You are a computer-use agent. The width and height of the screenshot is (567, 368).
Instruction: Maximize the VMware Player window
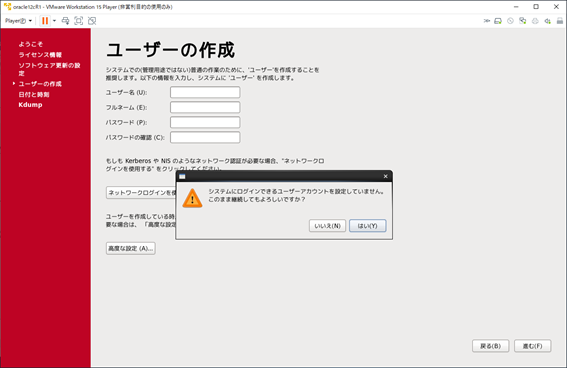pos(536,7)
